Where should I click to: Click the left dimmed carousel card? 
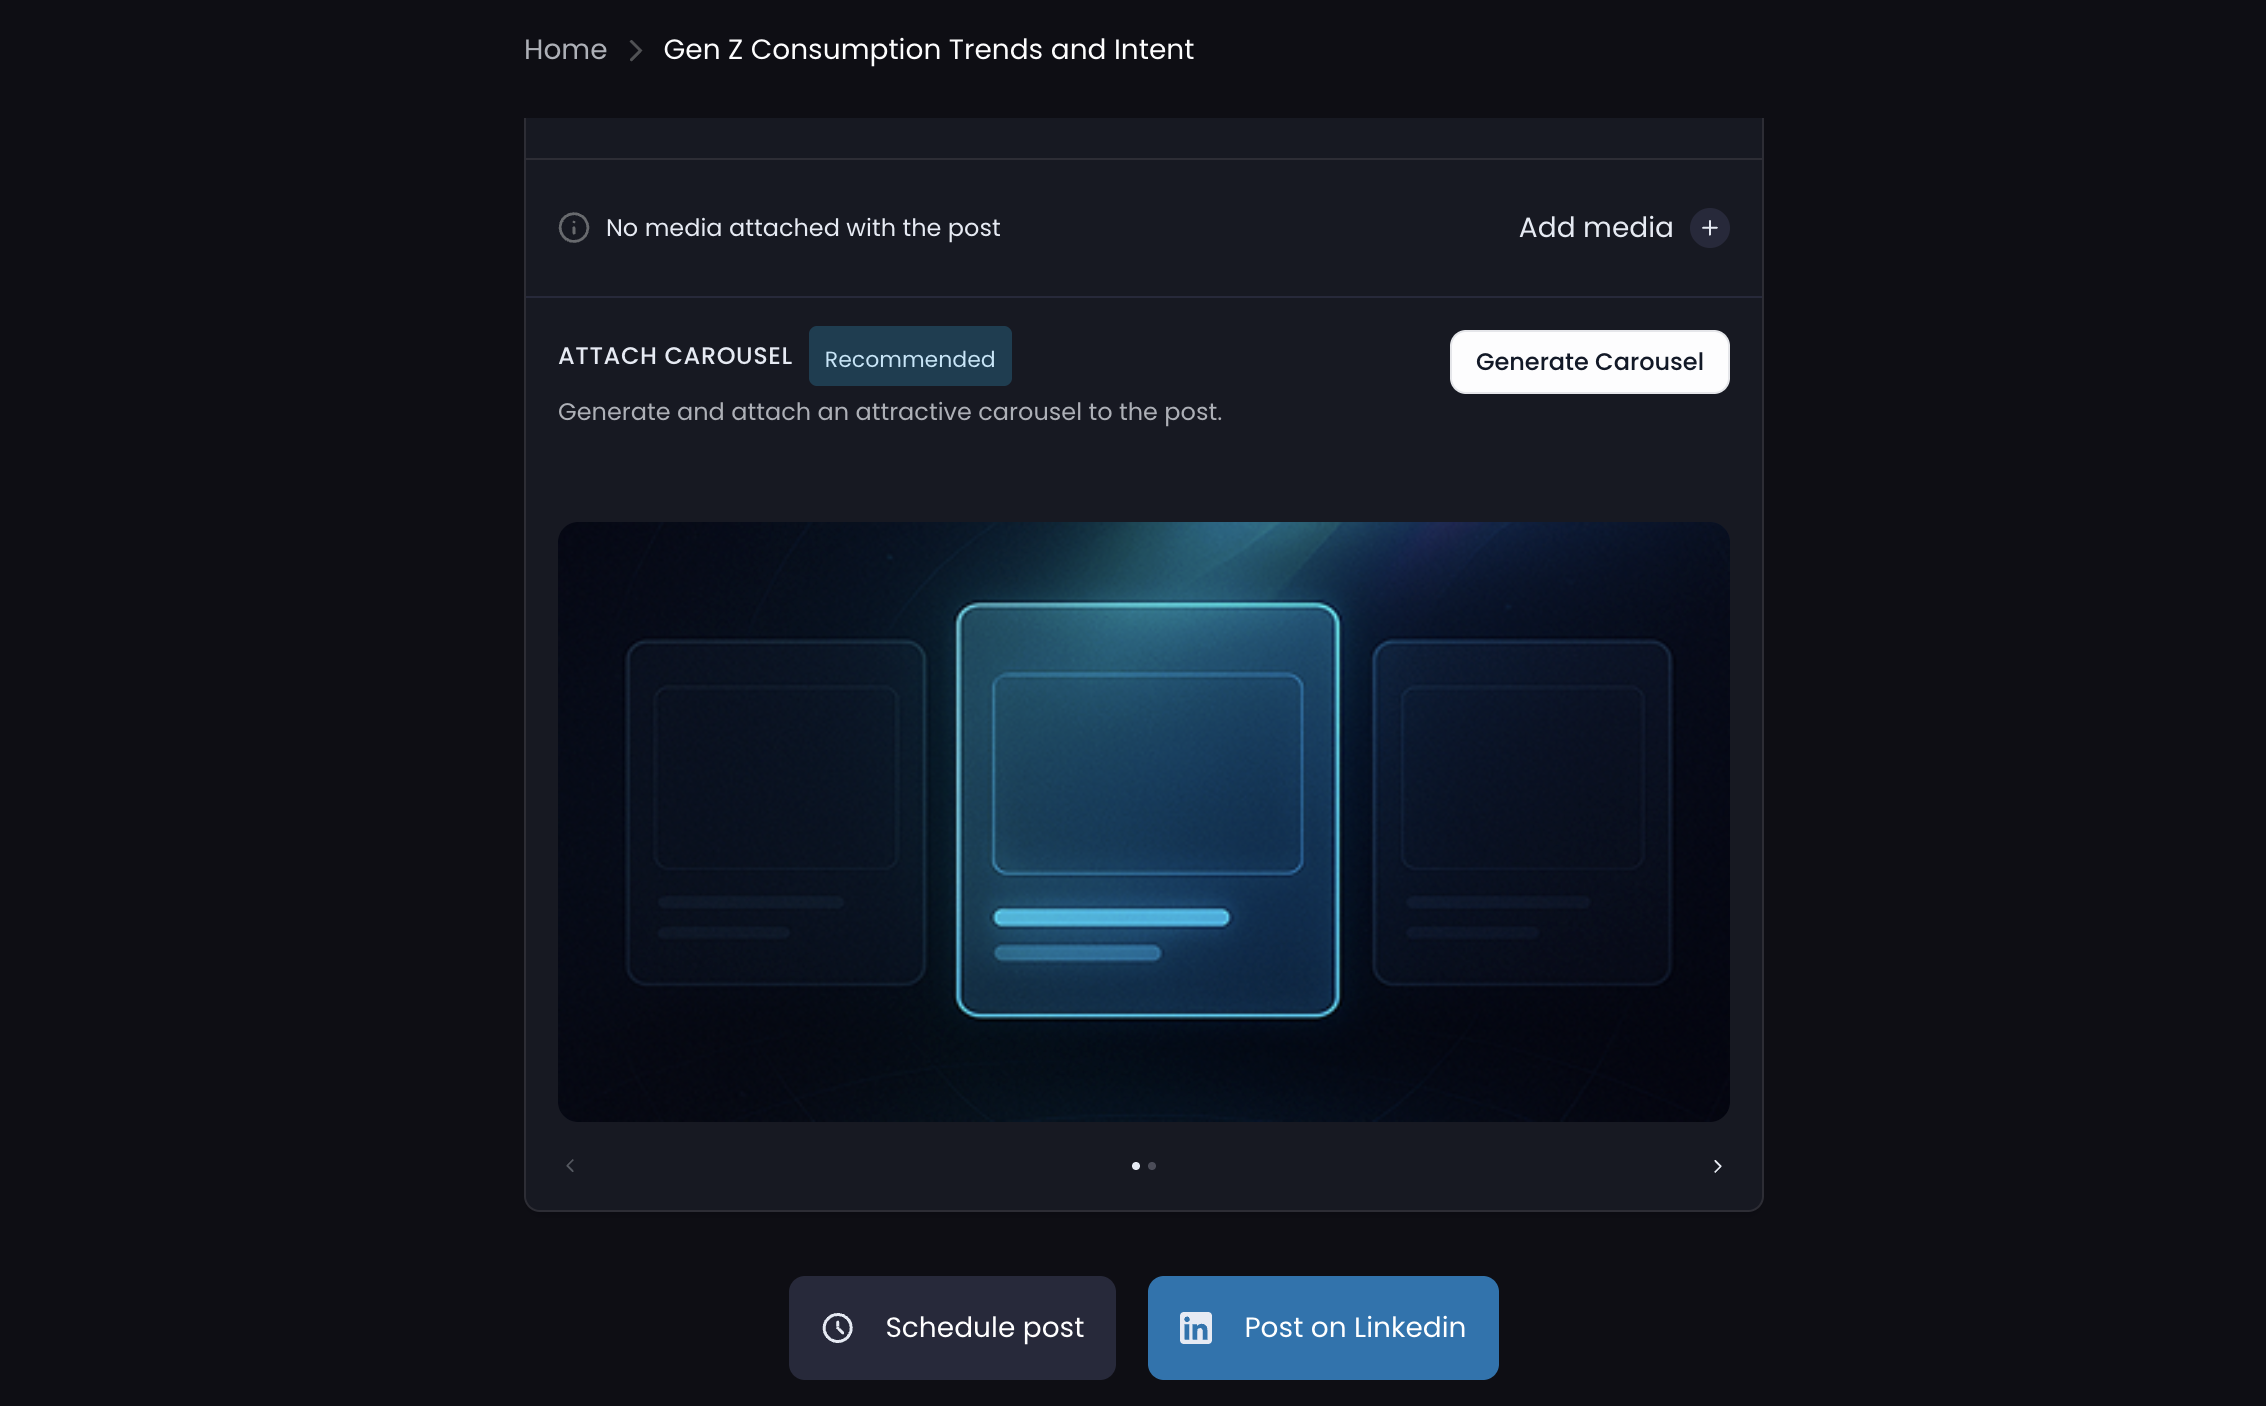pos(775,812)
